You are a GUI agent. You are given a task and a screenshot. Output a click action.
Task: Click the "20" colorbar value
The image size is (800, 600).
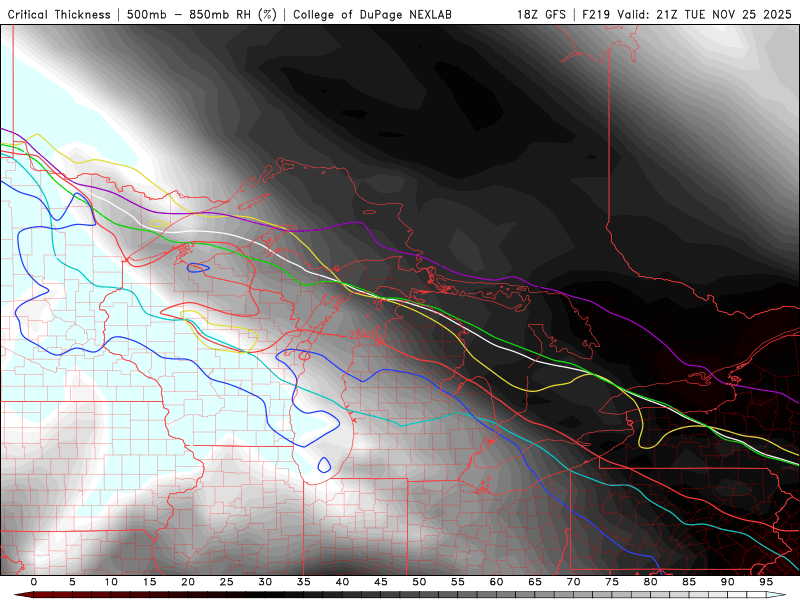pos(188,582)
